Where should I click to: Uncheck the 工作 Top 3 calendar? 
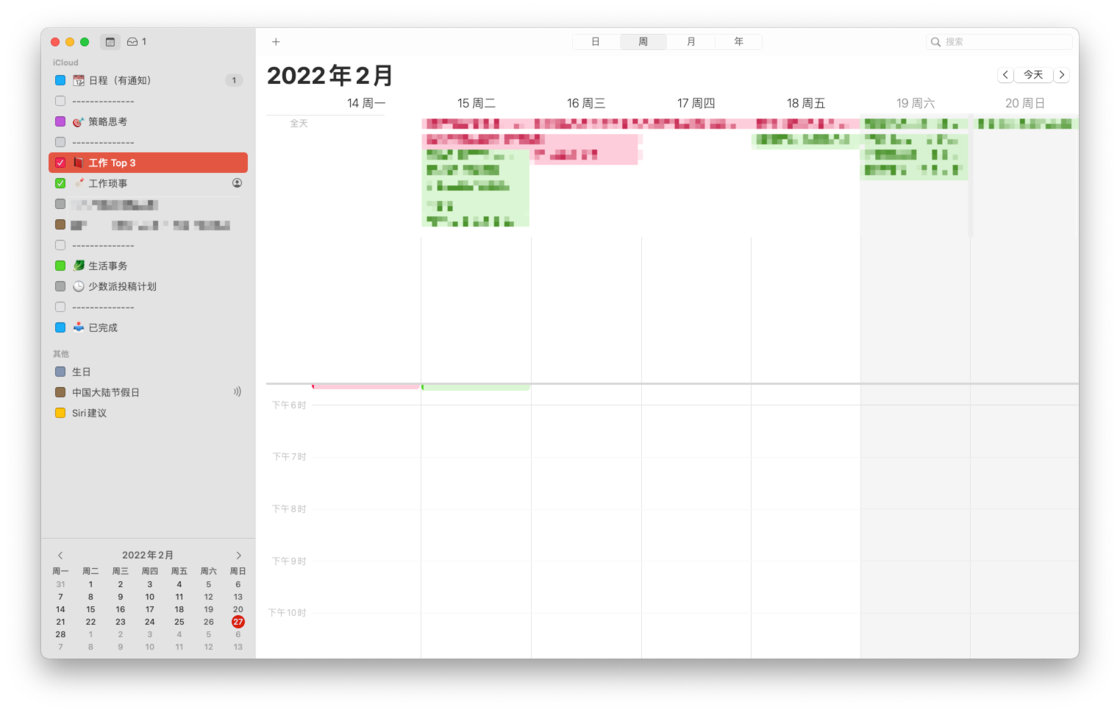click(x=60, y=163)
